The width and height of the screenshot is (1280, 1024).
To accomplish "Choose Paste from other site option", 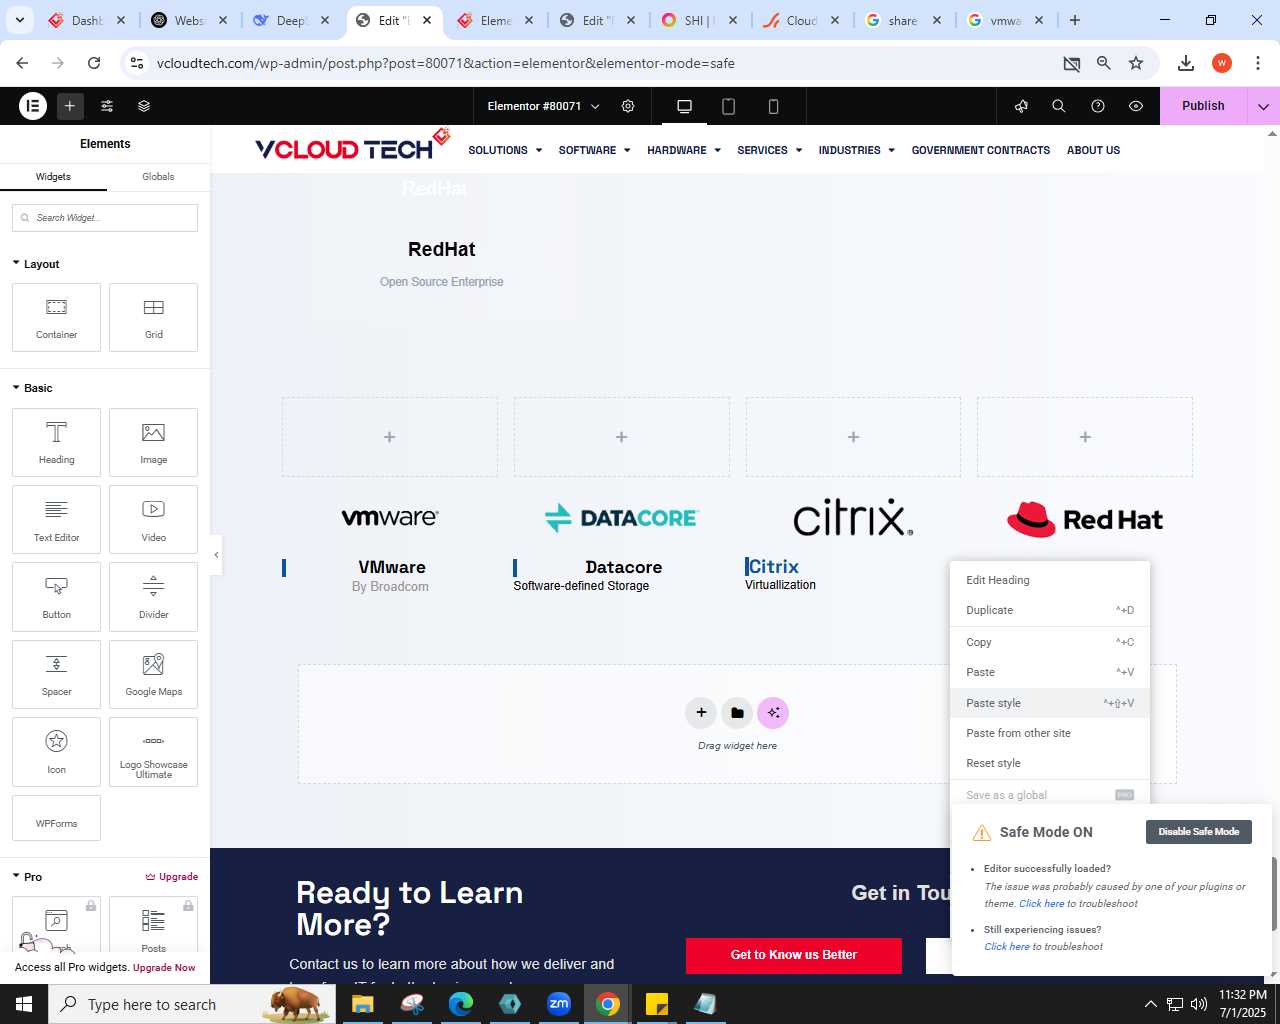I will [x=1050, y=733].
